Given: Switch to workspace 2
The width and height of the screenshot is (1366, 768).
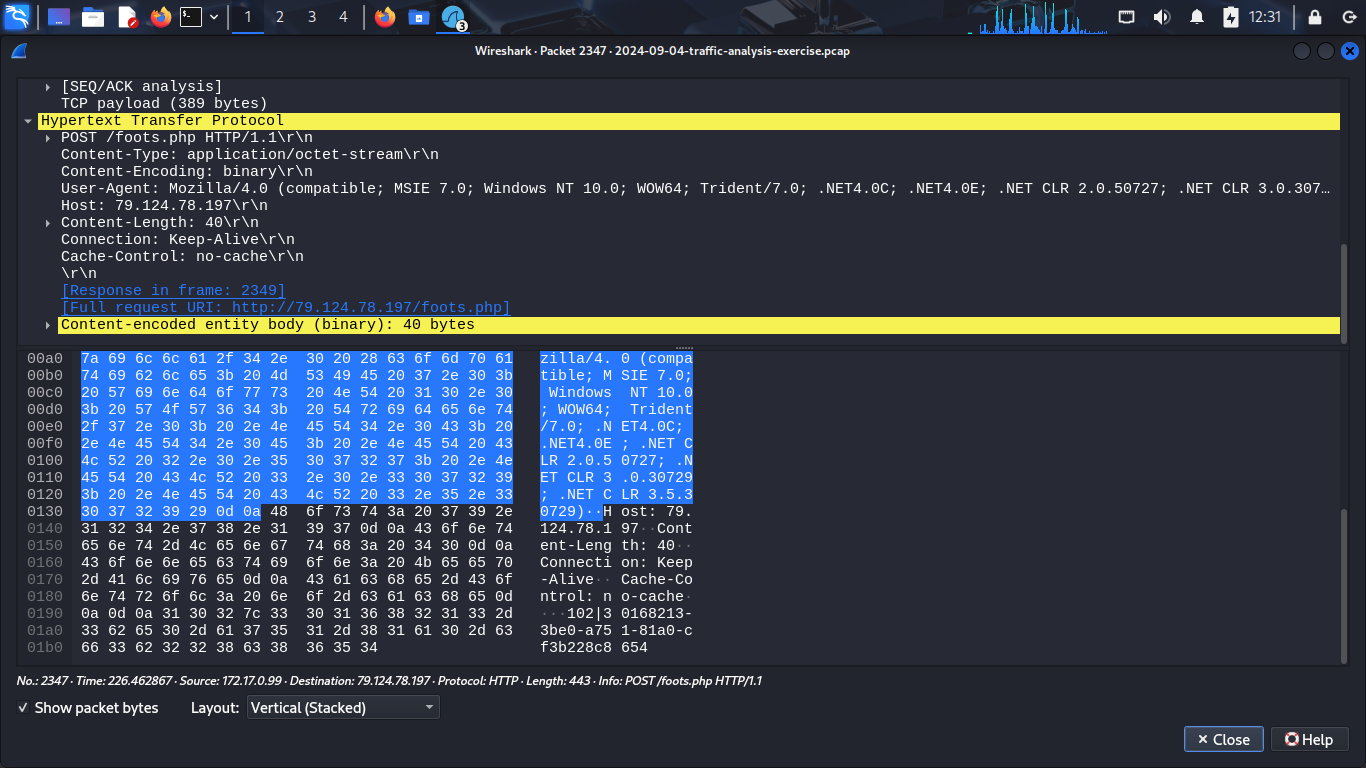Looking at the screenshot, I should coord(279,17).
